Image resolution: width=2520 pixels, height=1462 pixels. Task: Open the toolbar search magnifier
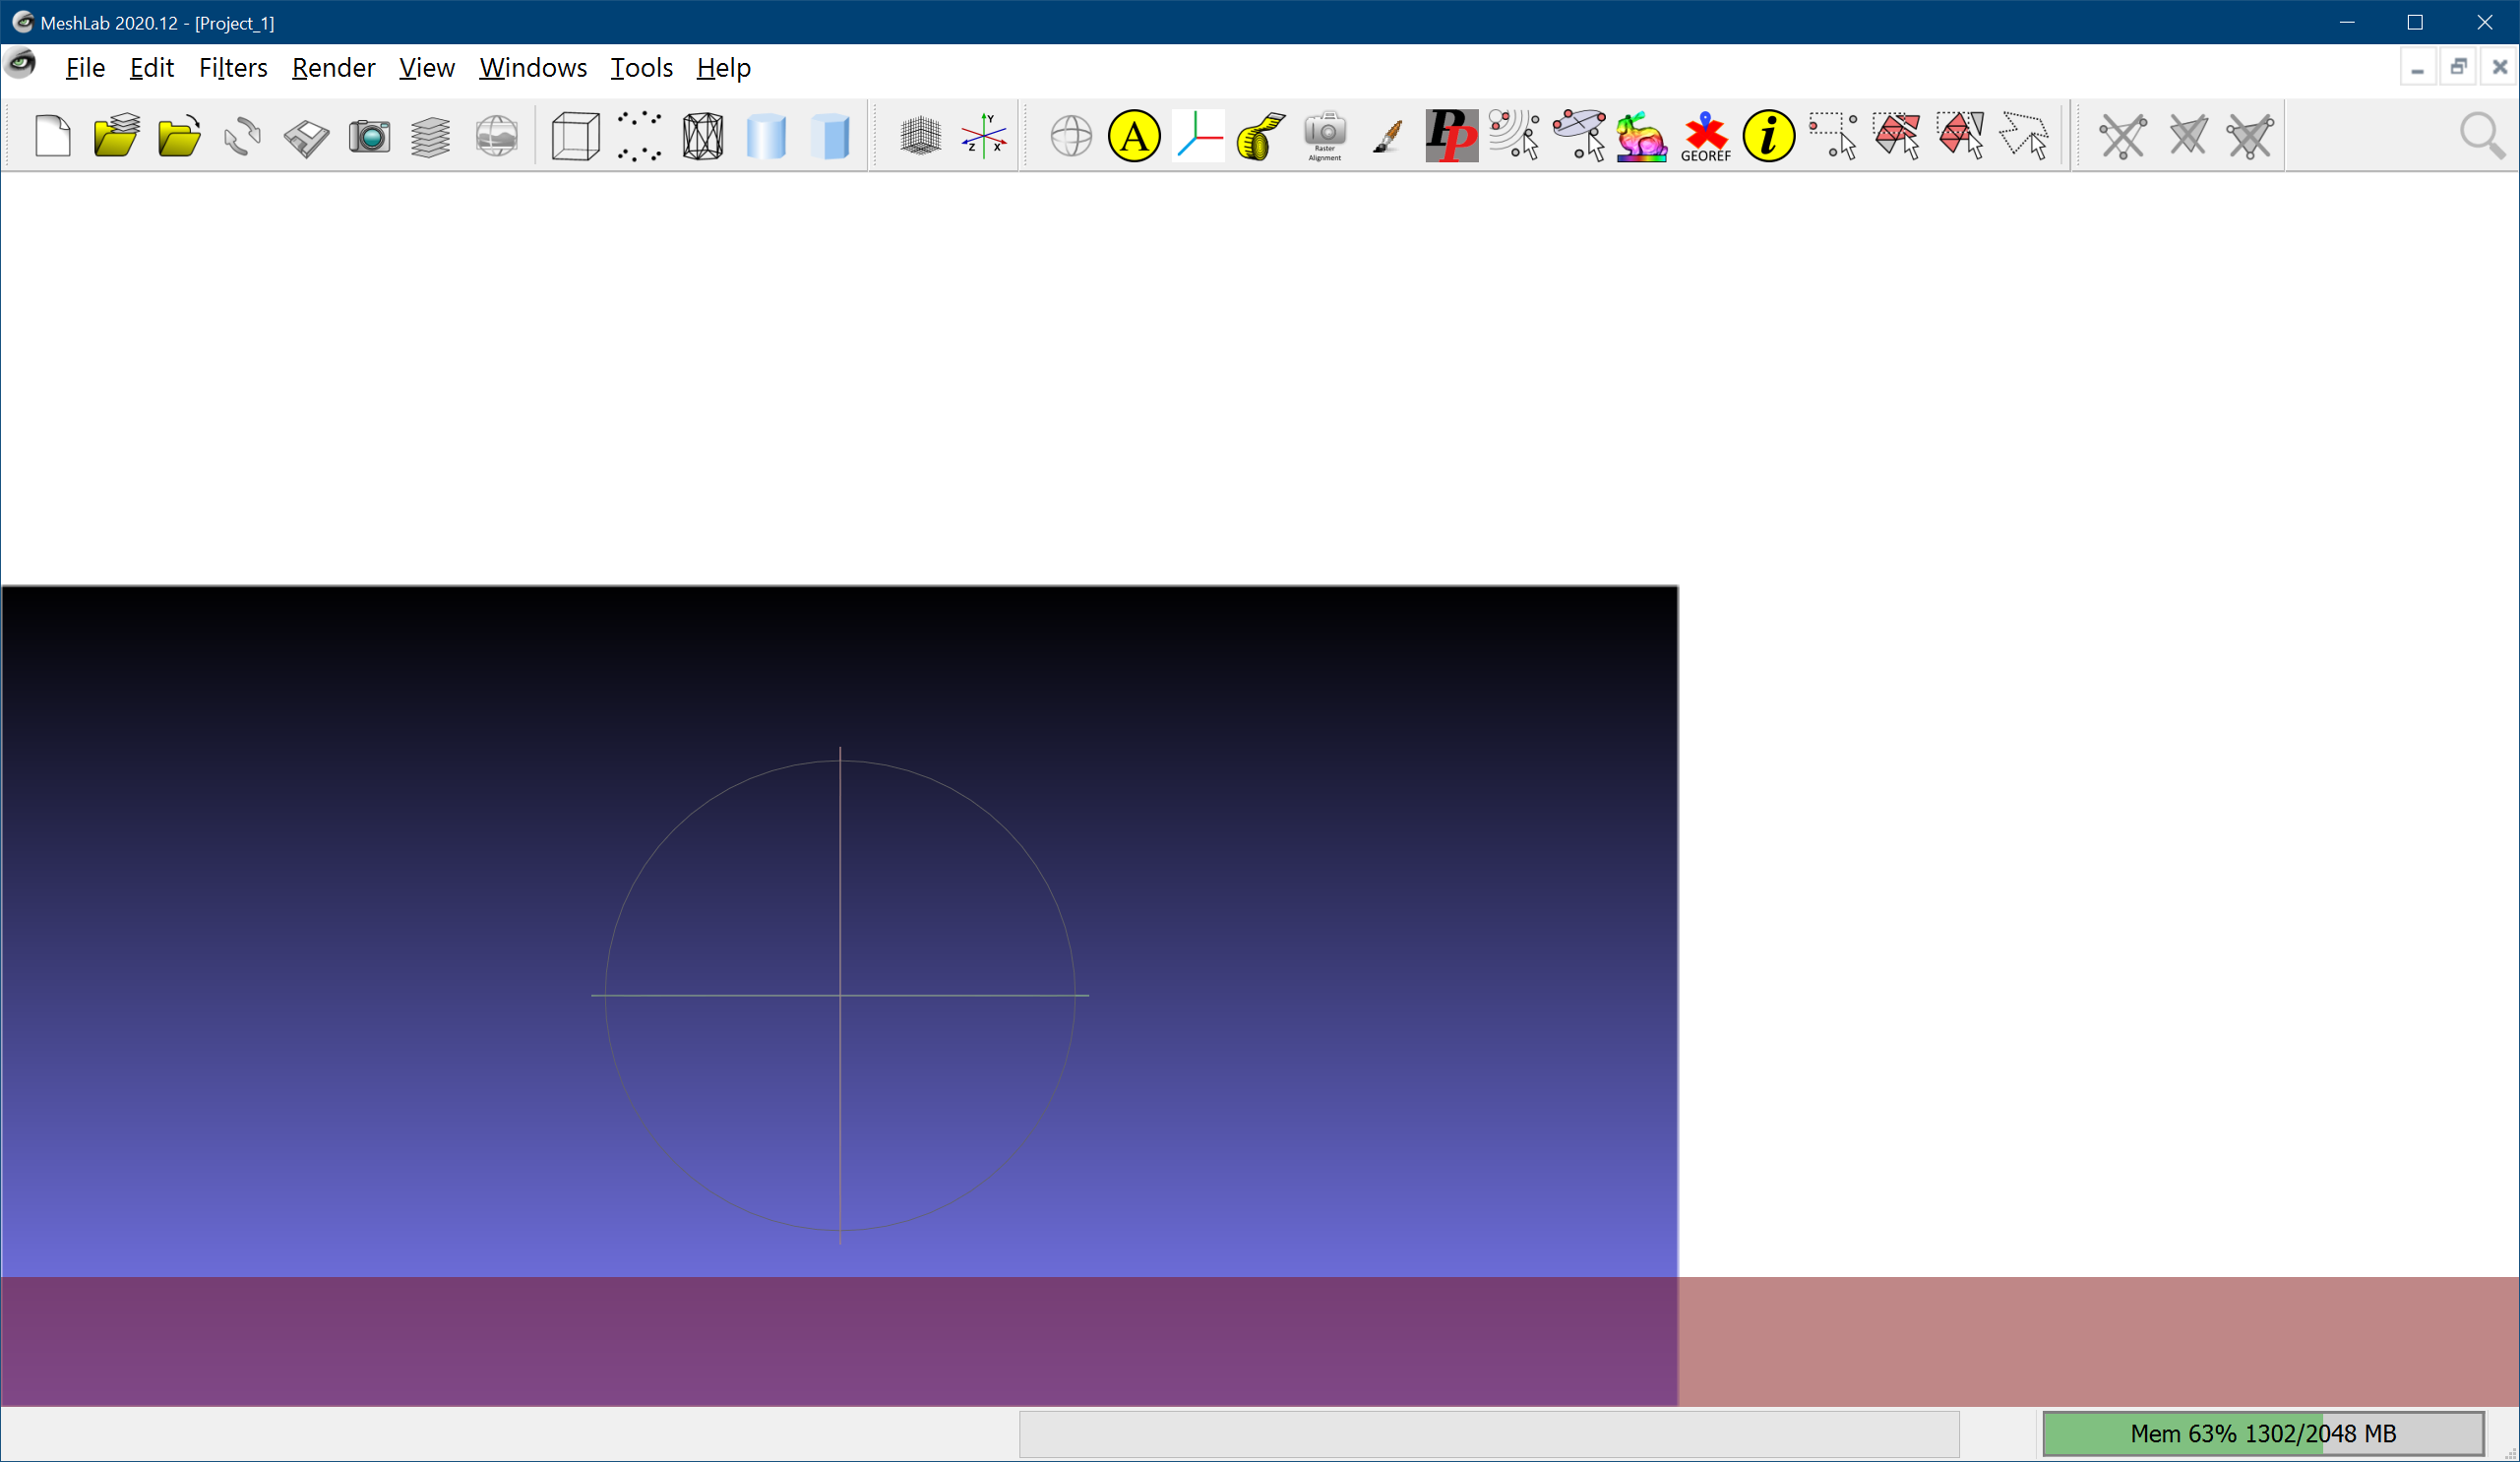click(x=2483, y=135)
